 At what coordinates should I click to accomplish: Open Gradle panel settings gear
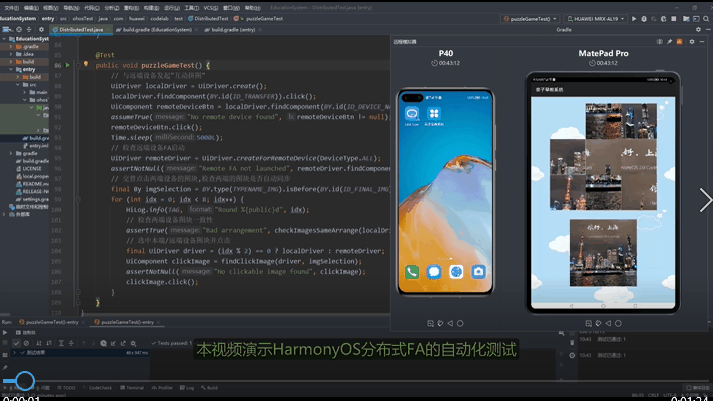pyautogui.click(x=698, y=30)
